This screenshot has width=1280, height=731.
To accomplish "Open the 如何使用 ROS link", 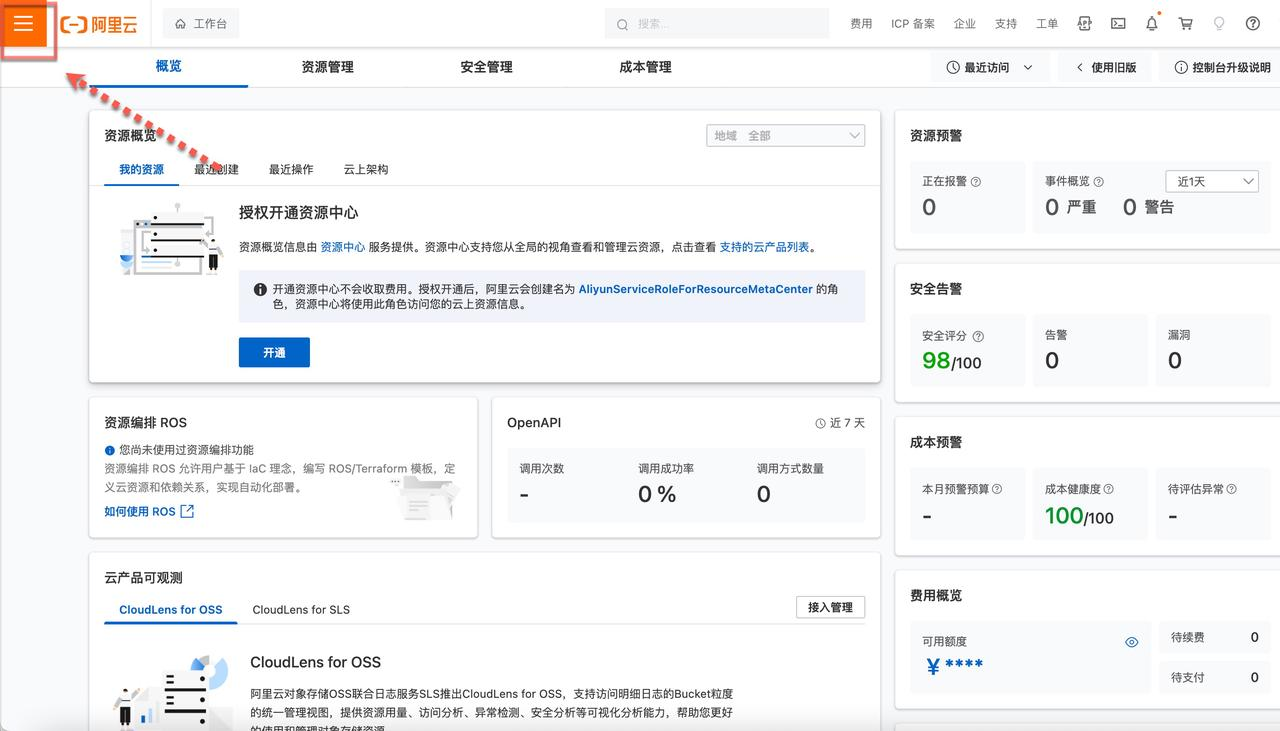I will (149, 511).
